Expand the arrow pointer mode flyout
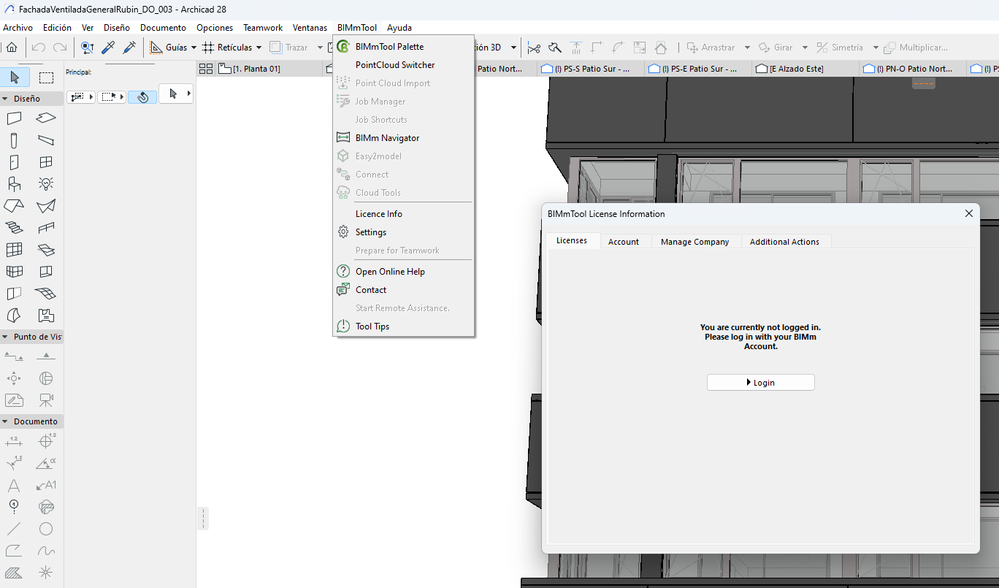 click(x=189, y=94)
